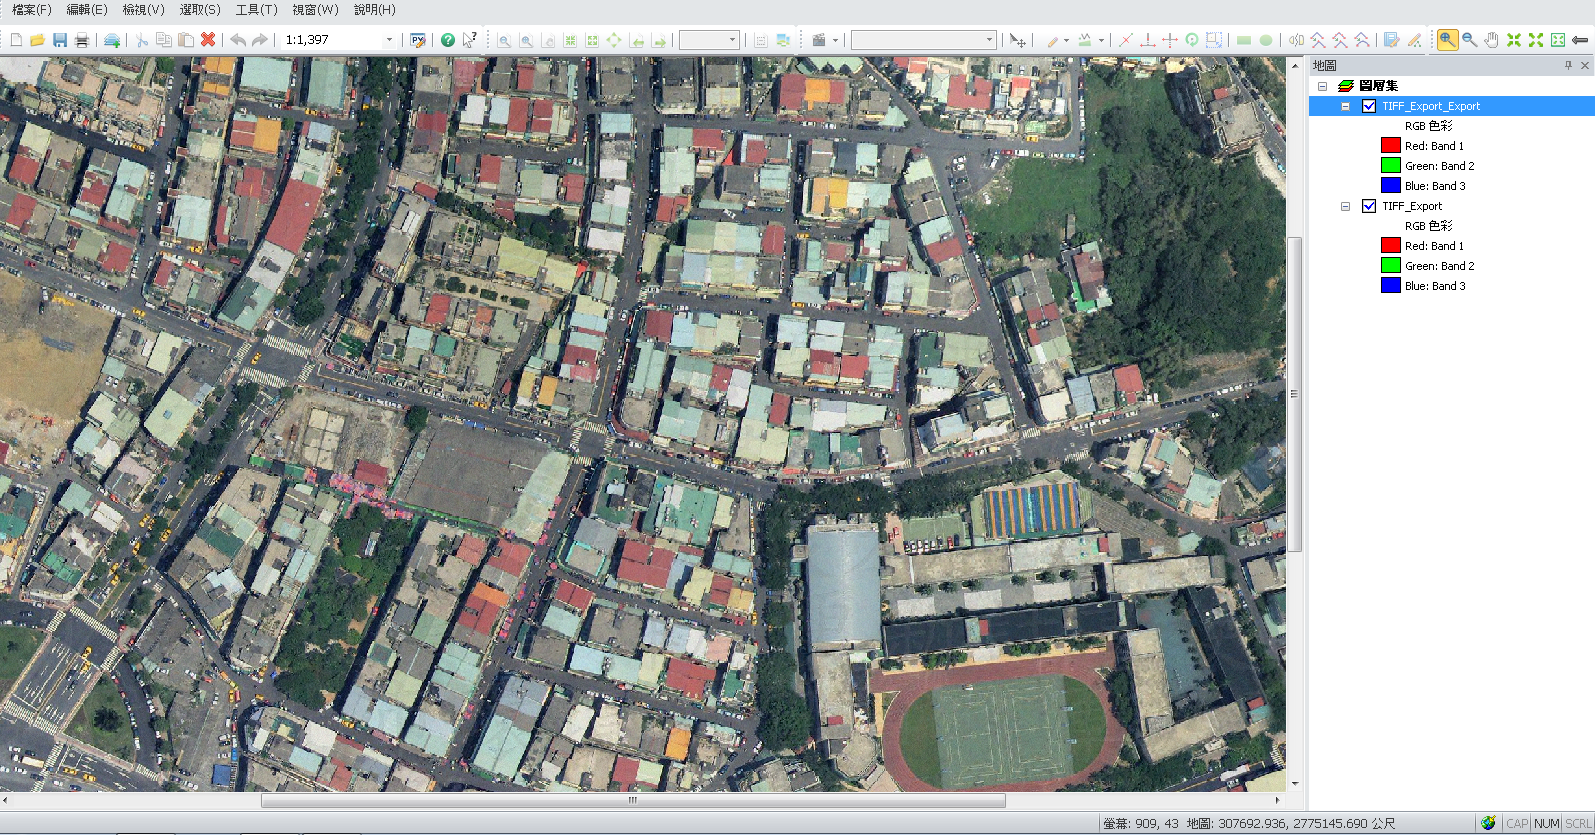Click the green circle shape tool
The width and height of the screenshot is (1595, 835).
coord(1266,40)
